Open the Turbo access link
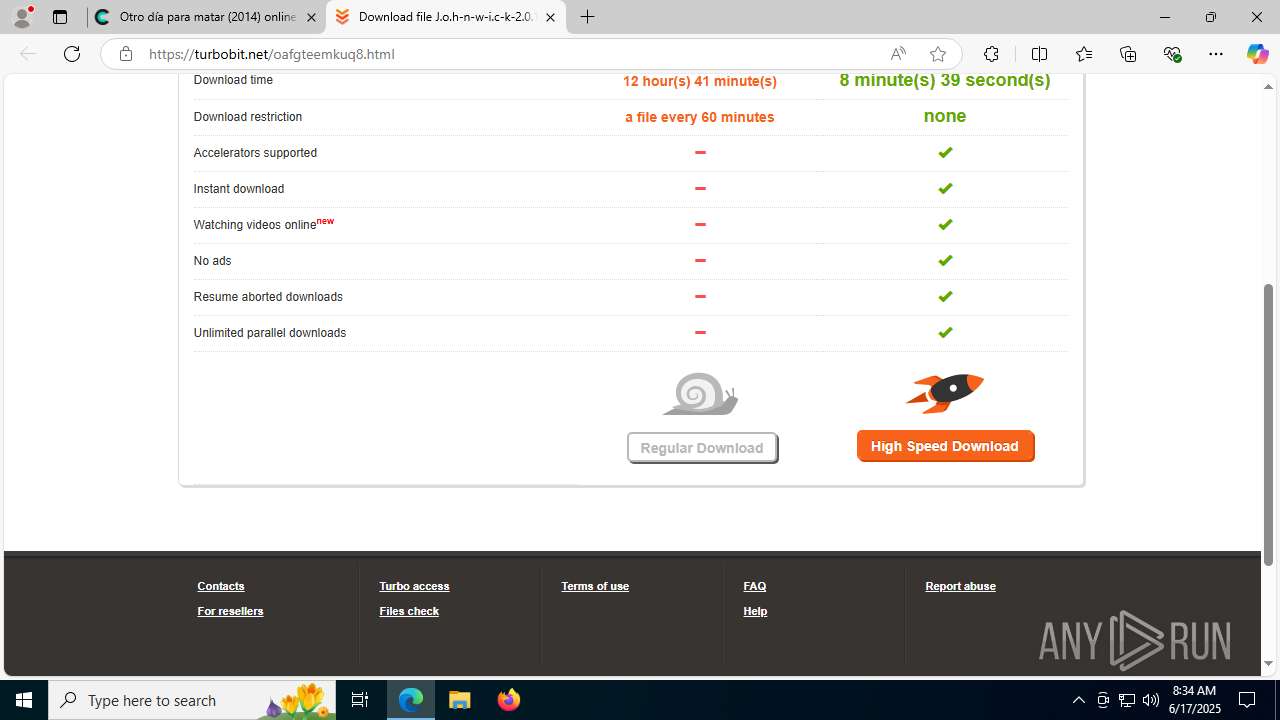This screenshot has width=1280, height=720. pyautogui.click(x=414, y=586)
